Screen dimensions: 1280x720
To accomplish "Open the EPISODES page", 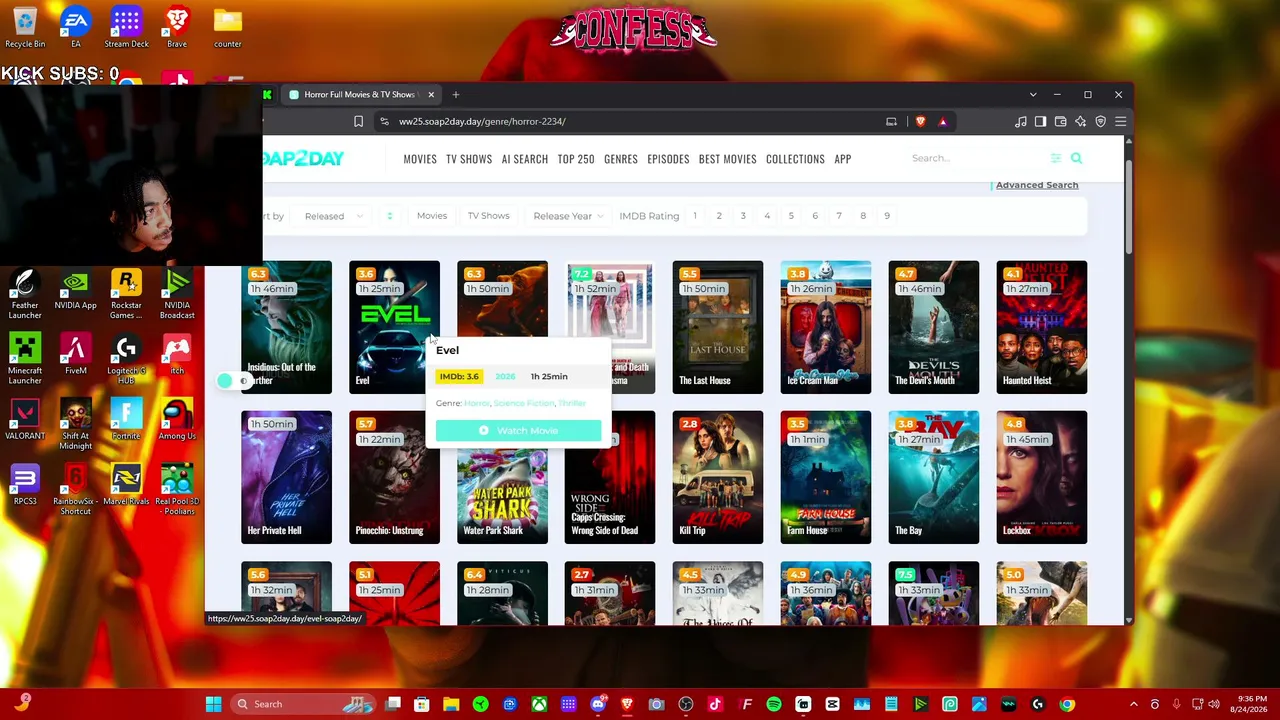I will (x=668, y=159).
